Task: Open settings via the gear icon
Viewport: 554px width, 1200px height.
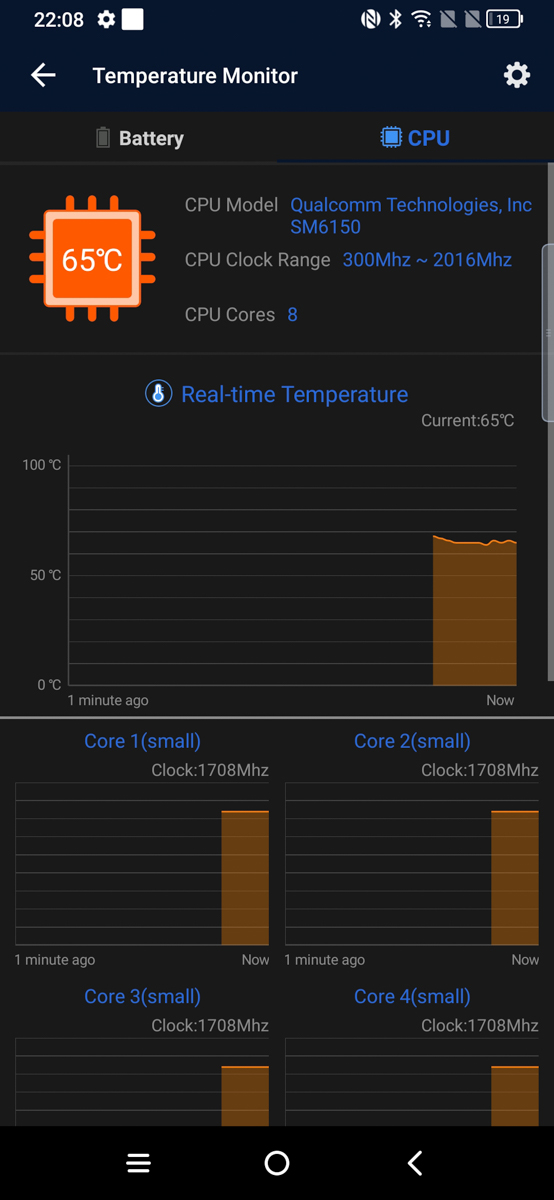Action: click(516, 75)
